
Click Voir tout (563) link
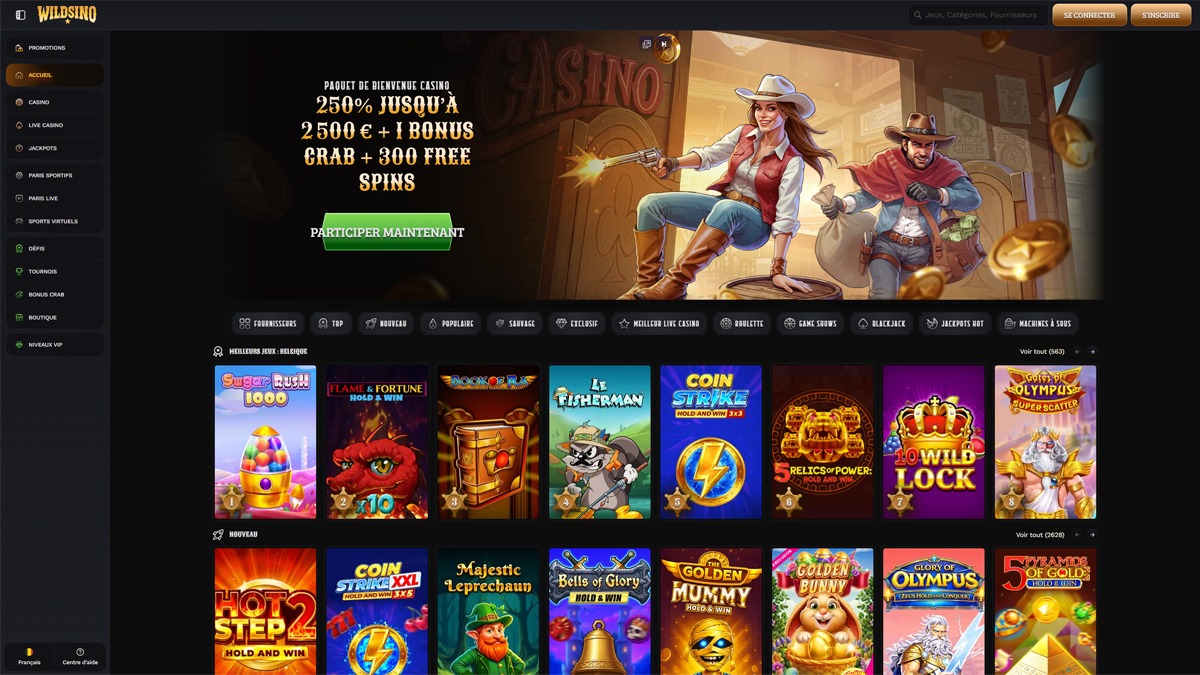(x=1042, y=352)
